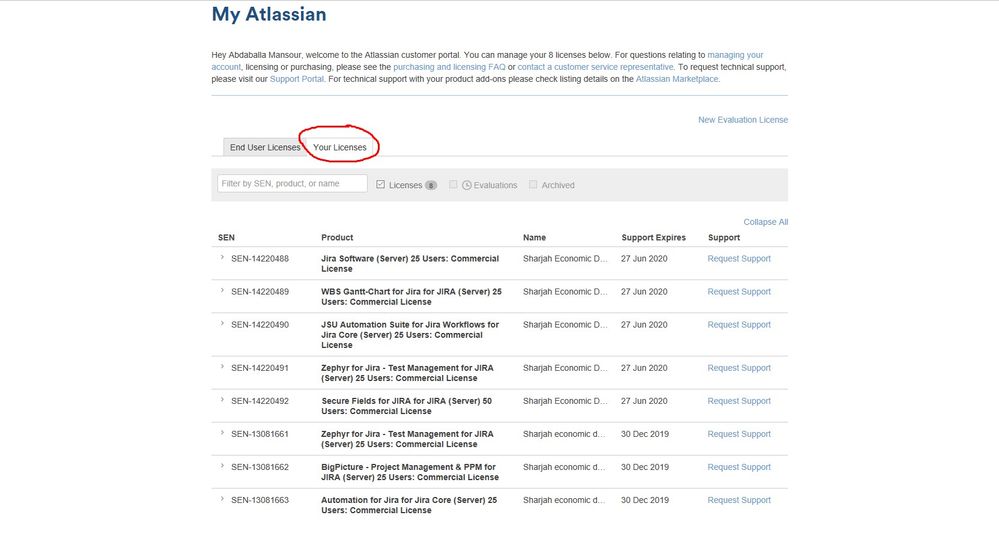Viewport: 999px width, 559px height.
Task: Click the Name column header
Action: 535,238
